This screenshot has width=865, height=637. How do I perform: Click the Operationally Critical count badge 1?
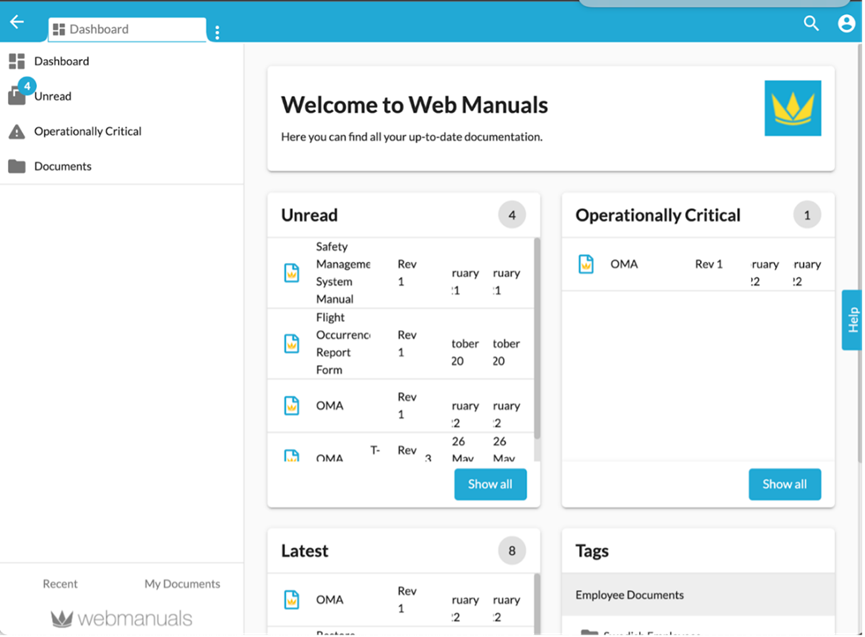807,215
